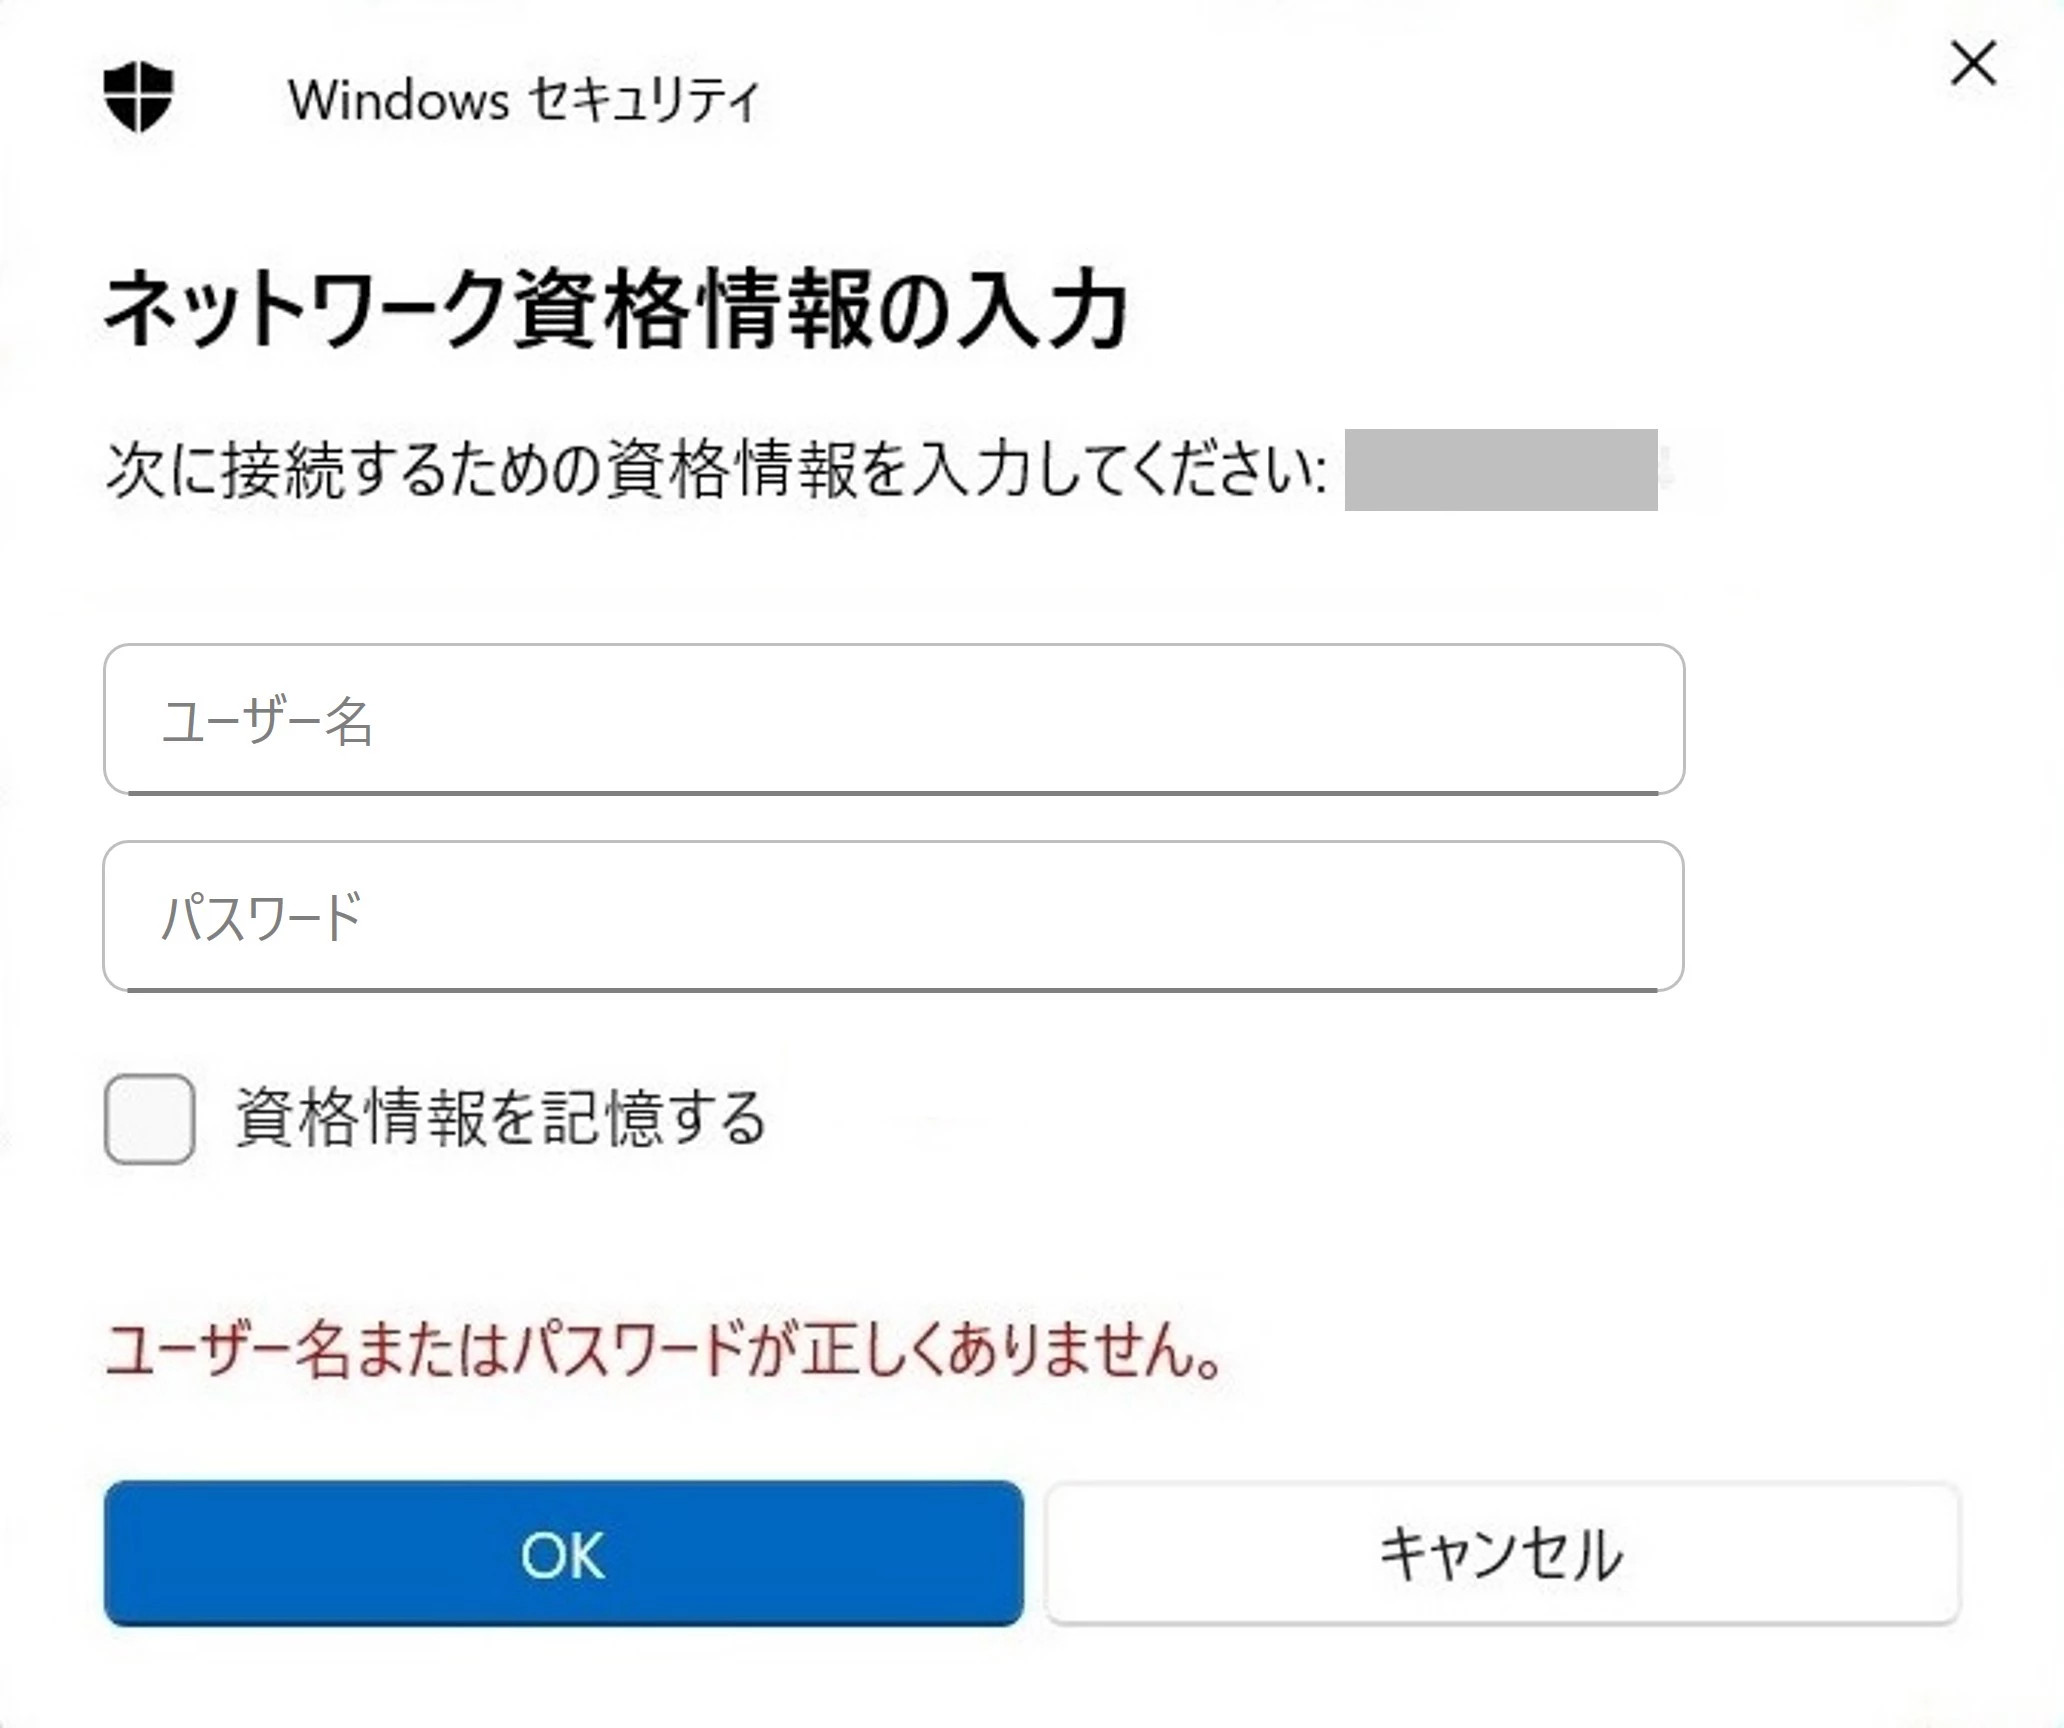Select the blue OK button label
Screen dimensions: 2064x1728
(563, 1555)
